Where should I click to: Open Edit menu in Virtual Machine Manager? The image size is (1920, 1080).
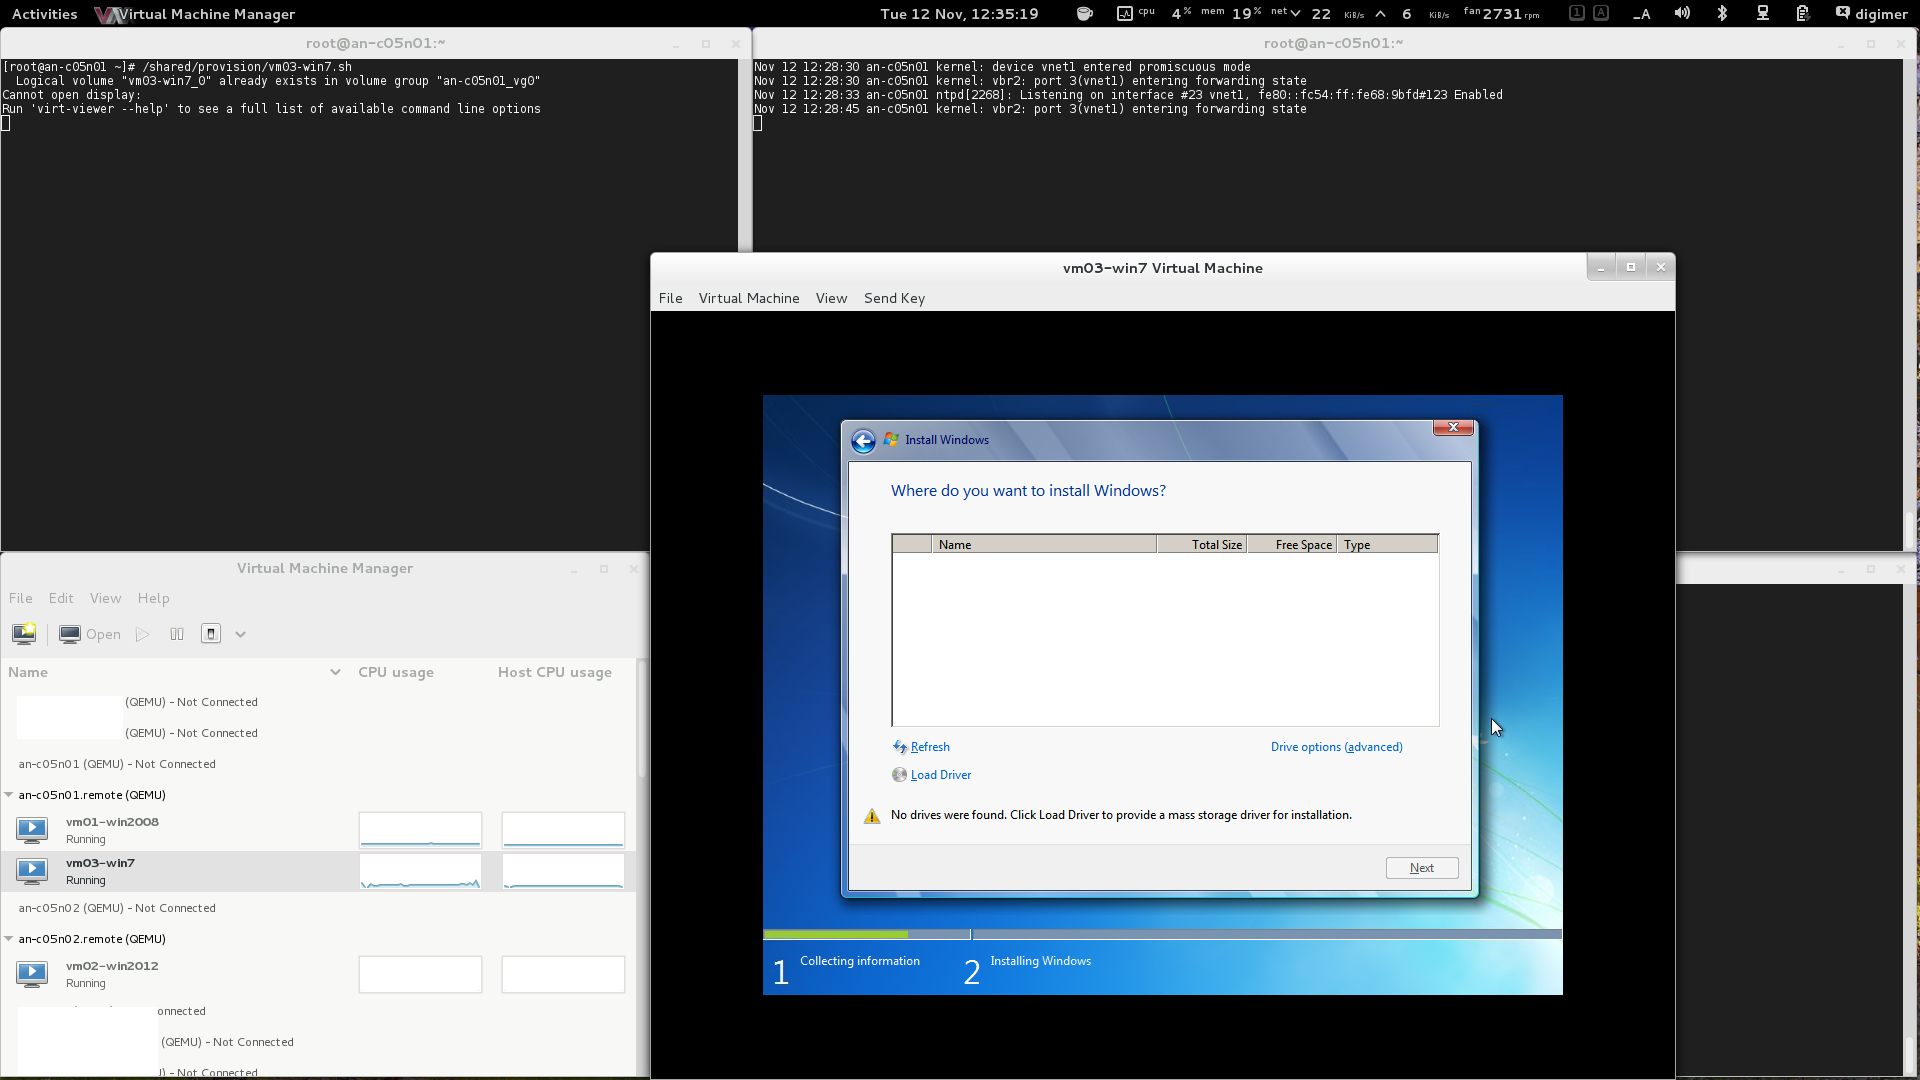(61, 598)
